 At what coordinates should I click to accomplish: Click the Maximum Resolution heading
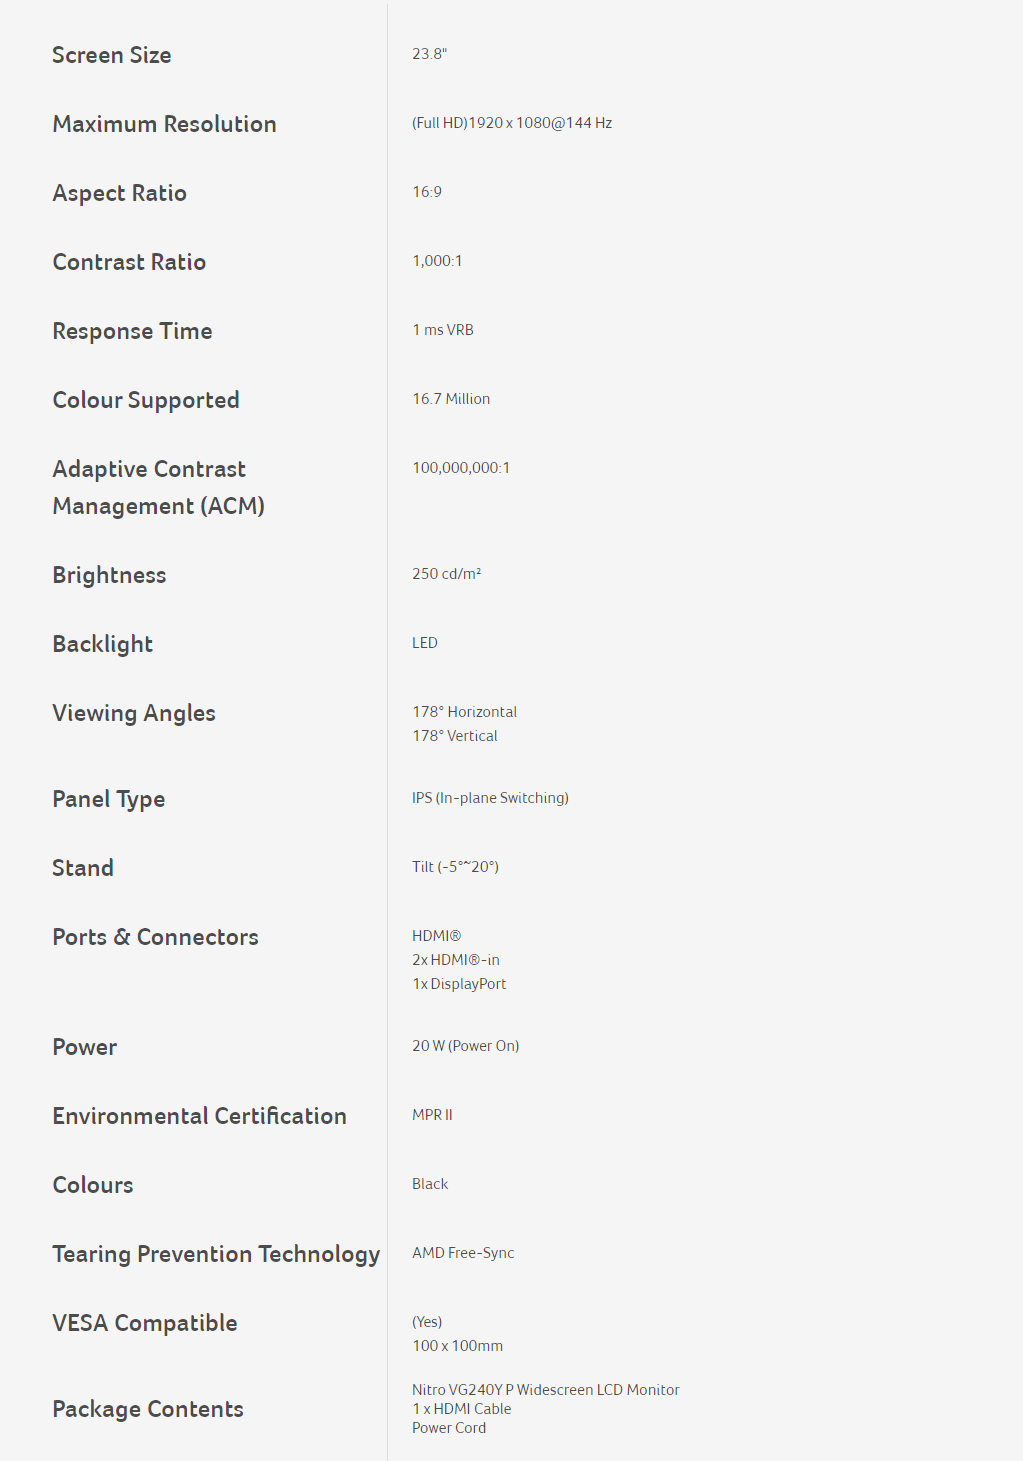pos(165,124)
